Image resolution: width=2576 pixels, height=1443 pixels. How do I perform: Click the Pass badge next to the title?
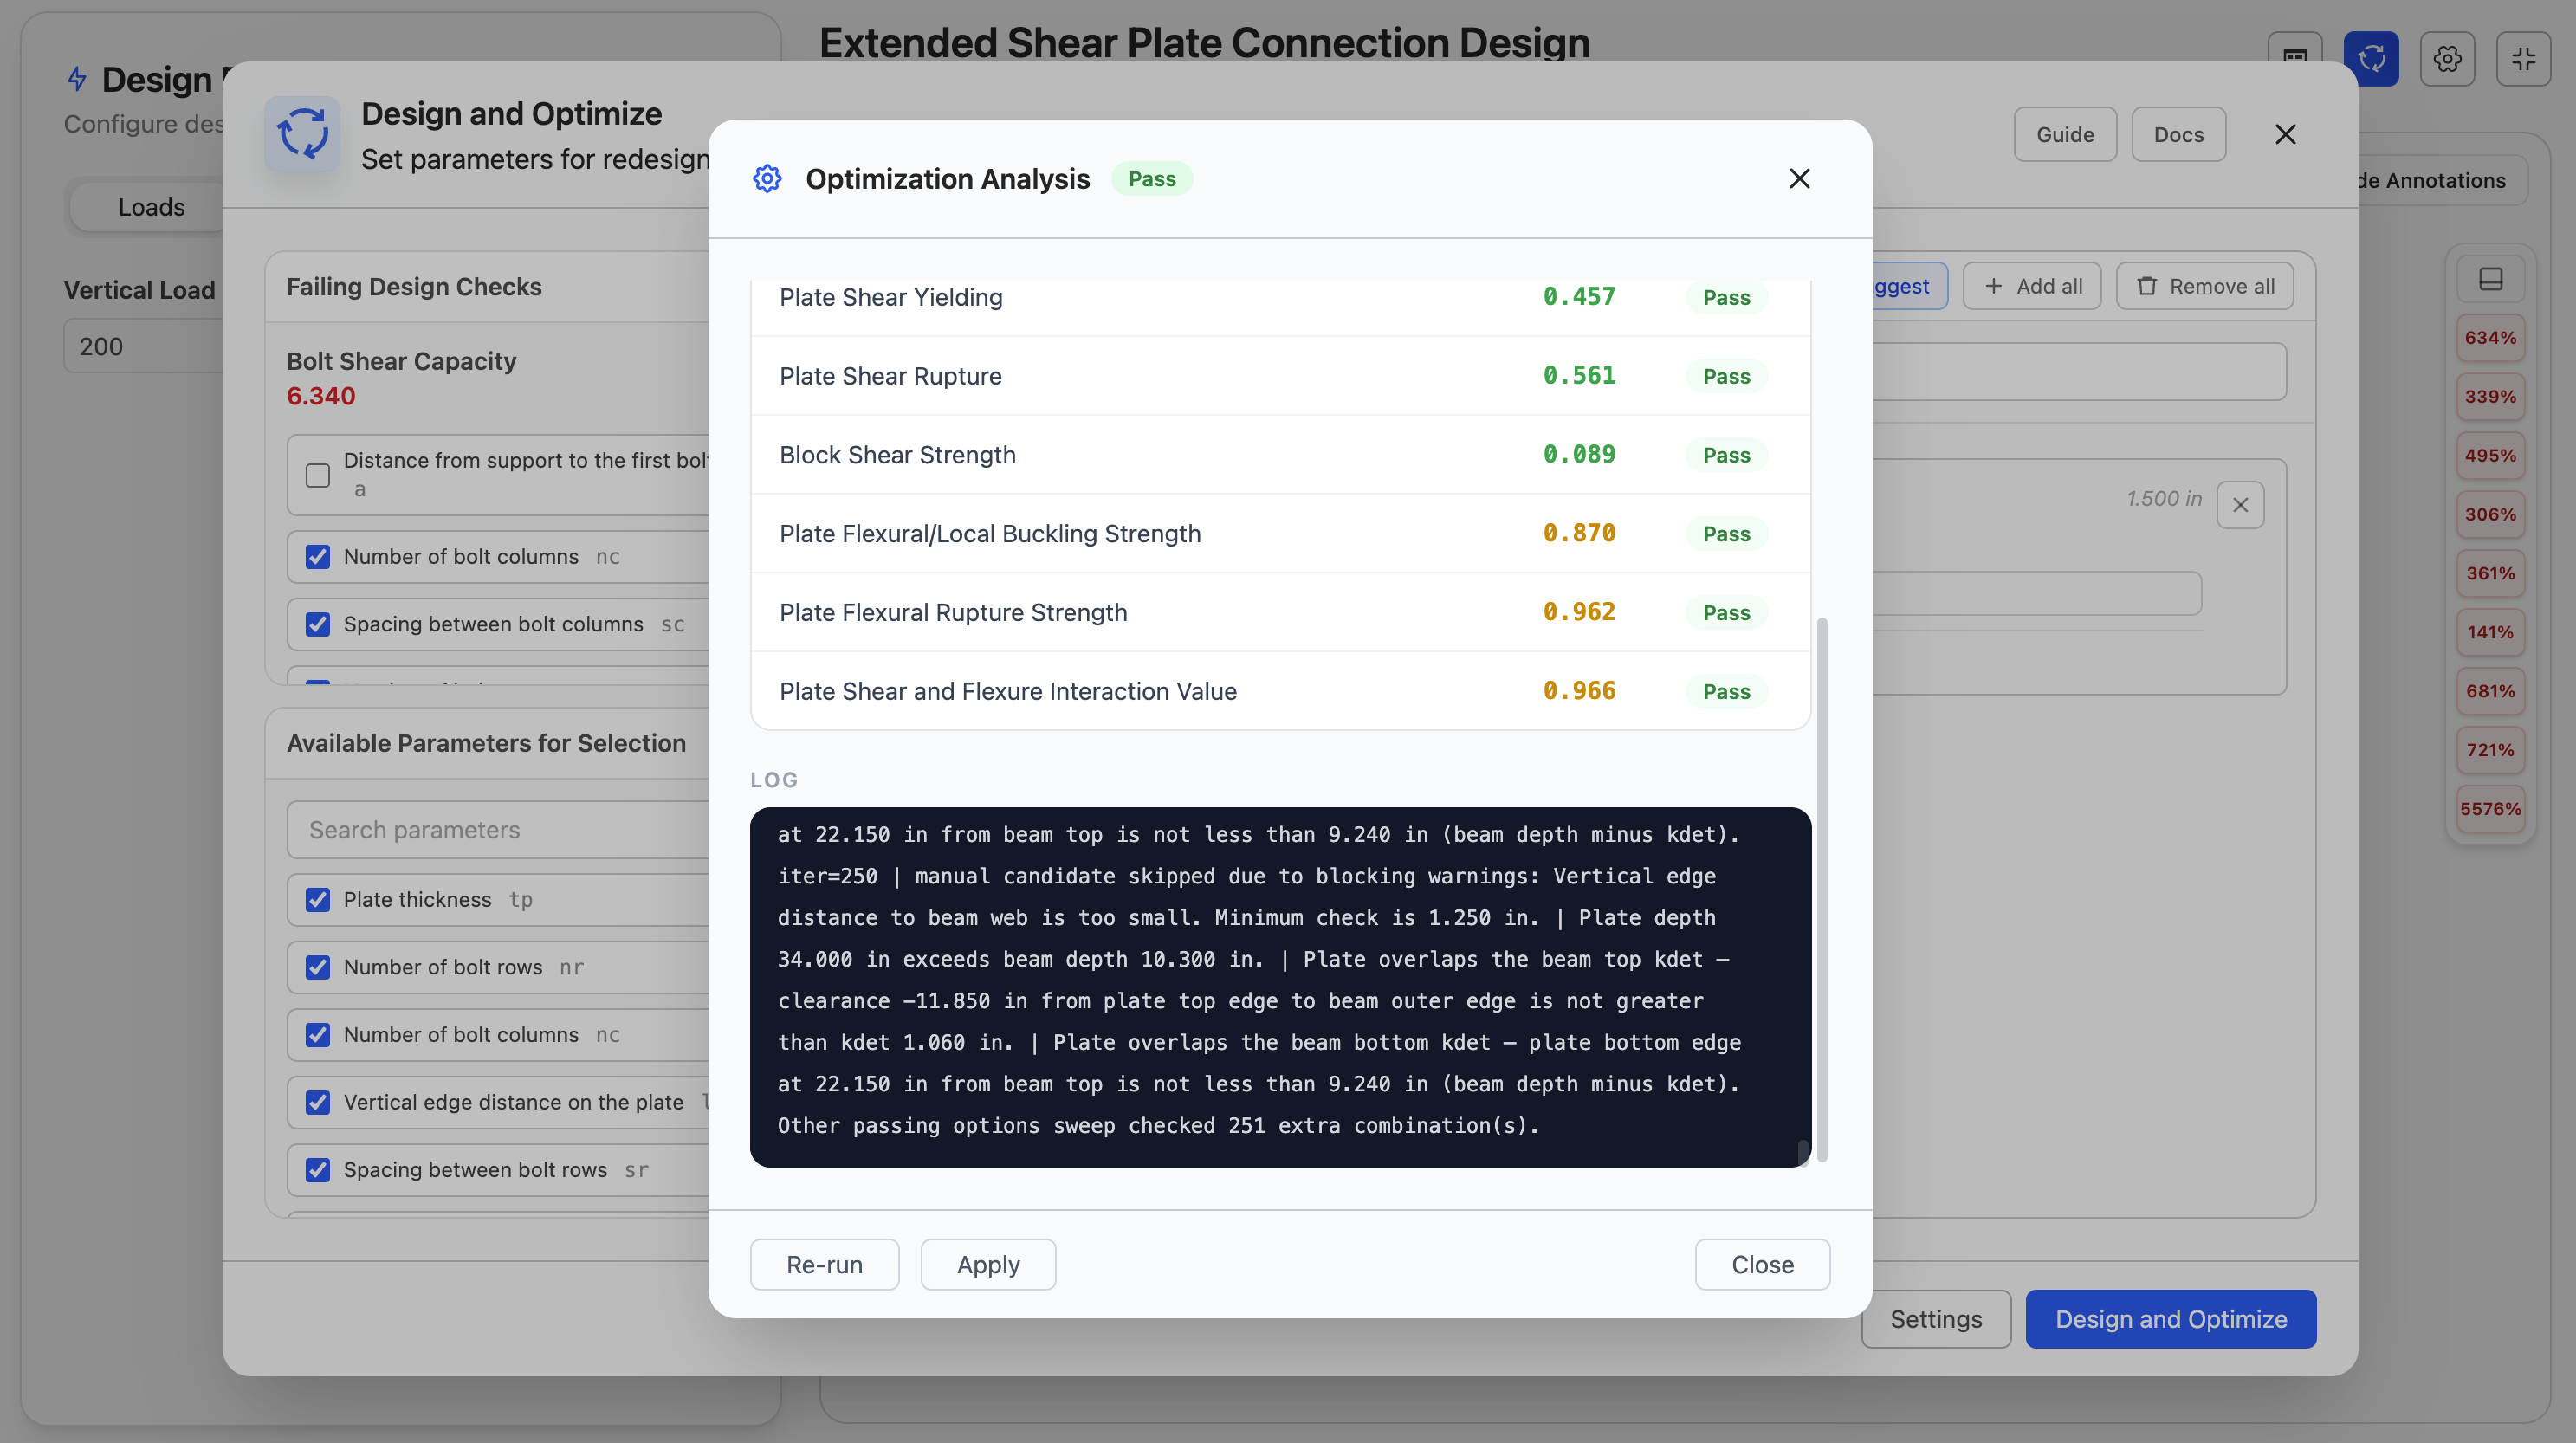point(1152,178)
